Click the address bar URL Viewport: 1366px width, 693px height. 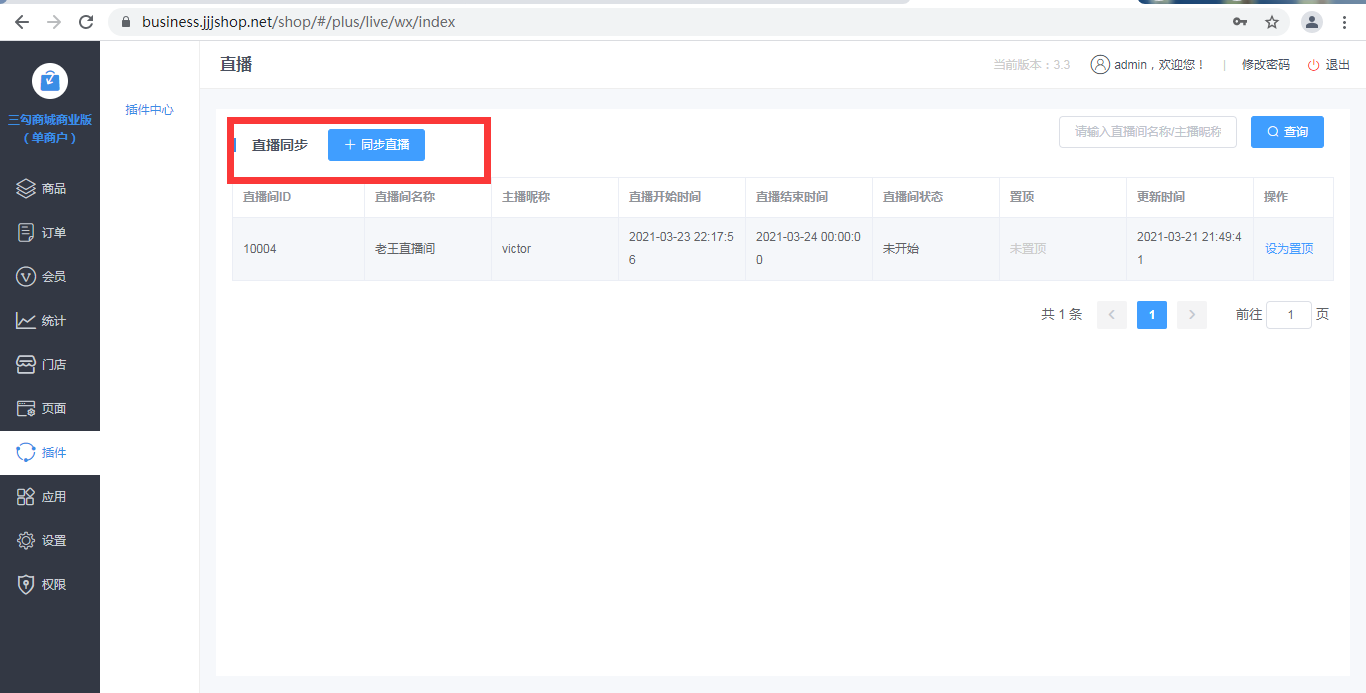tap(298, 22)
